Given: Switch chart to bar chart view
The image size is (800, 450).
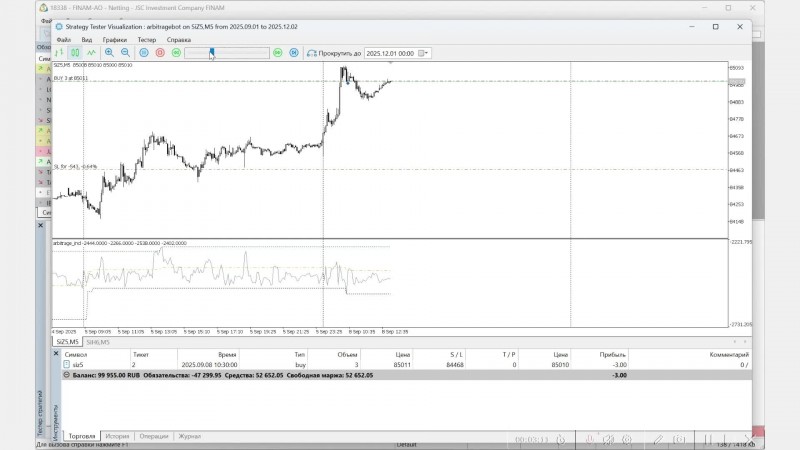Looking at the screenshot, I should click(x=59, y=53).
